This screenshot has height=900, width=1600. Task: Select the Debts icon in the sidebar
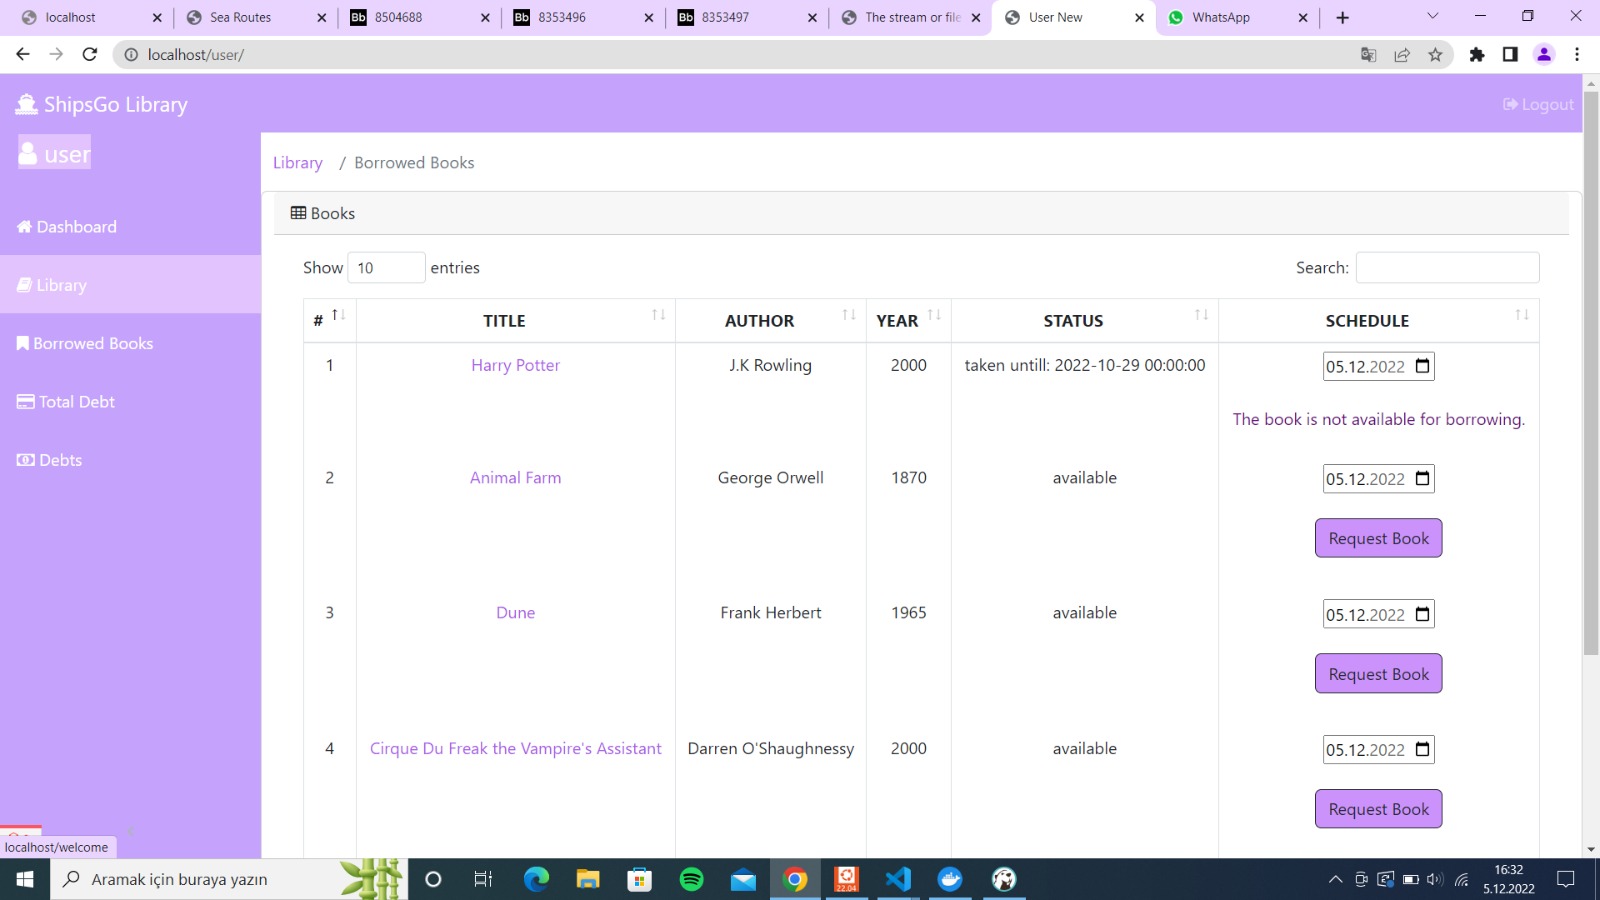24,459
